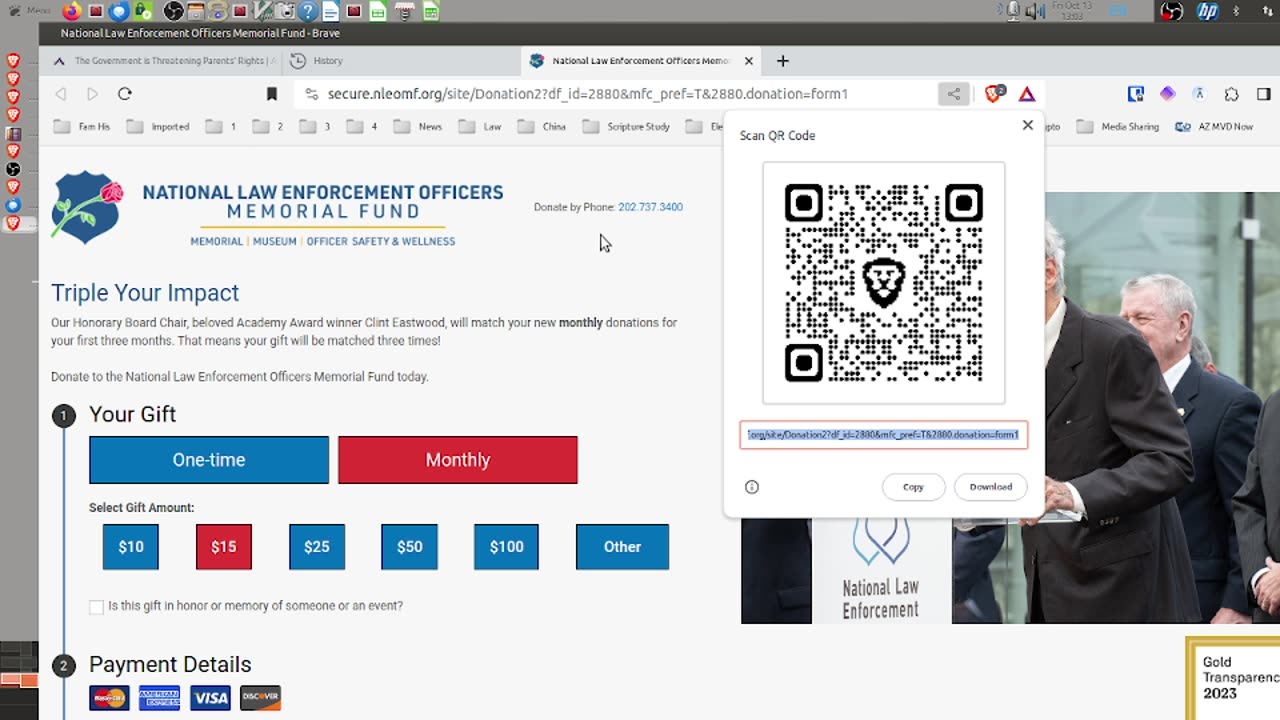
Task: Launch Firefox from the top panel
Action: (72, 11)
